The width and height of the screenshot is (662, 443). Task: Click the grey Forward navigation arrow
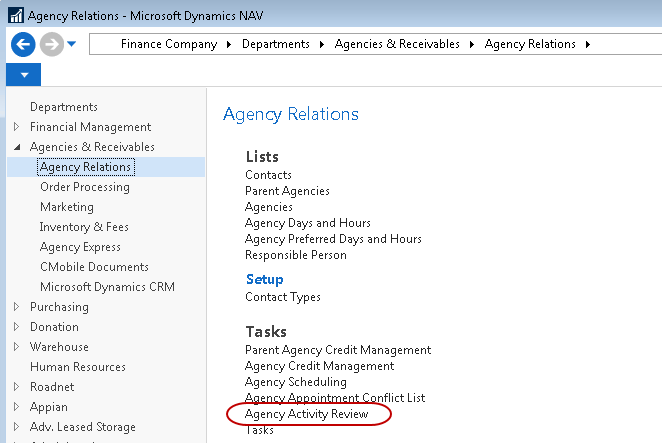point(52,44)
